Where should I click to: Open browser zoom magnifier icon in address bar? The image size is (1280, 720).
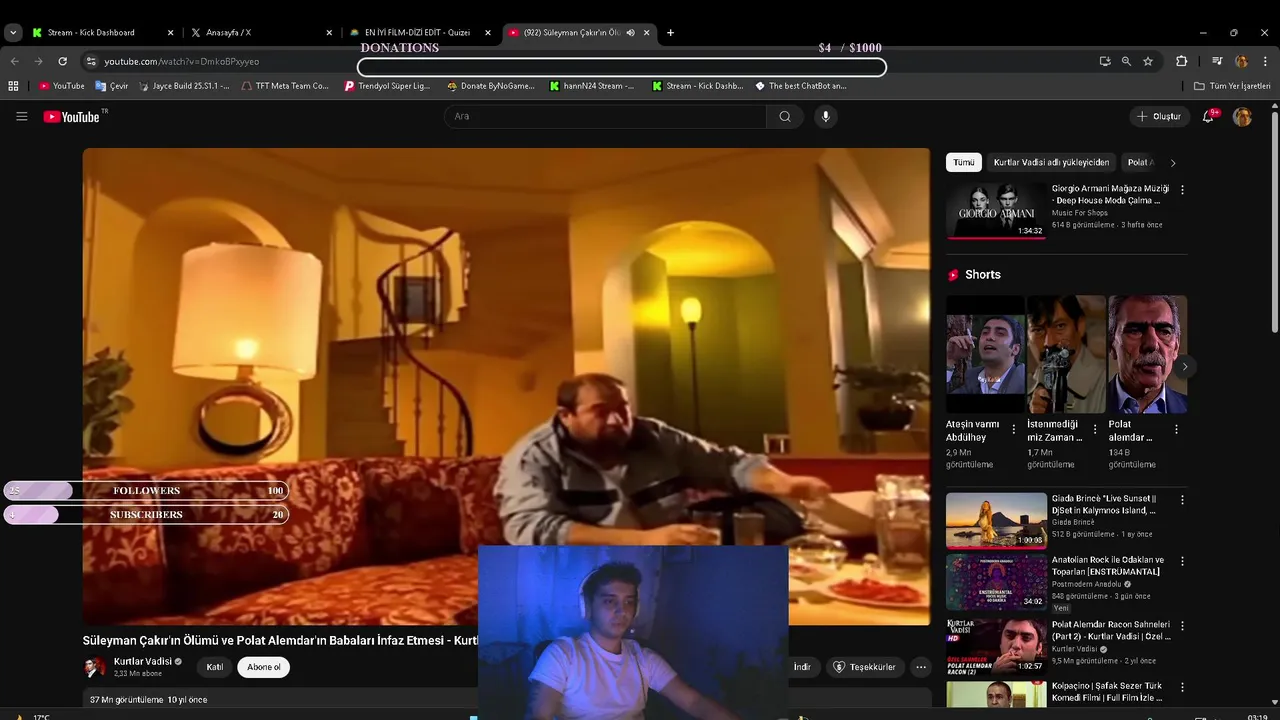[x=1126, y=61]
